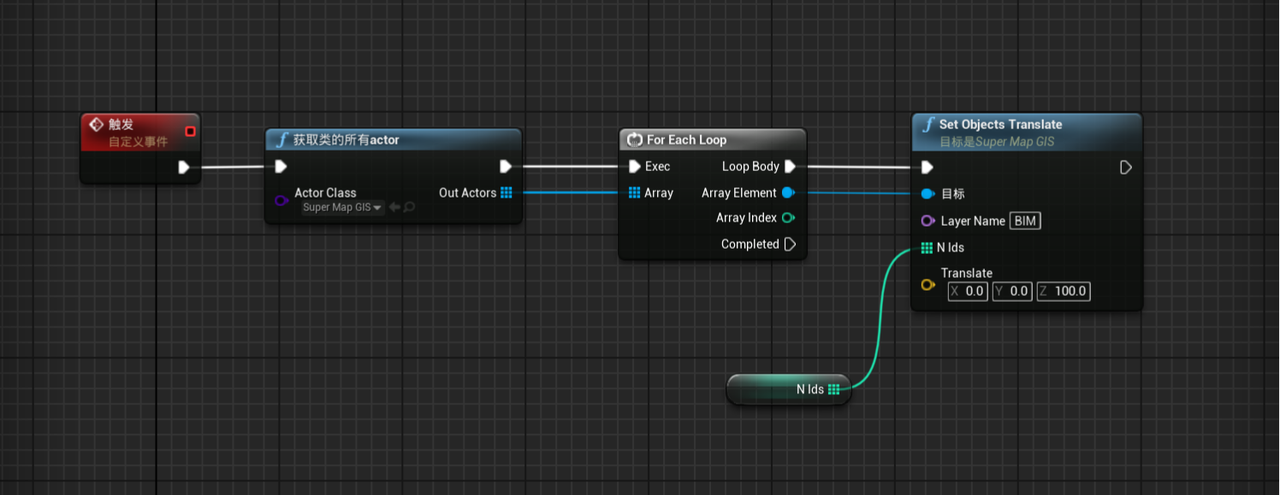Screen dimensions: 1280x495
Task: Click the green Array Index output pin
Action: [x=788, y=218]
